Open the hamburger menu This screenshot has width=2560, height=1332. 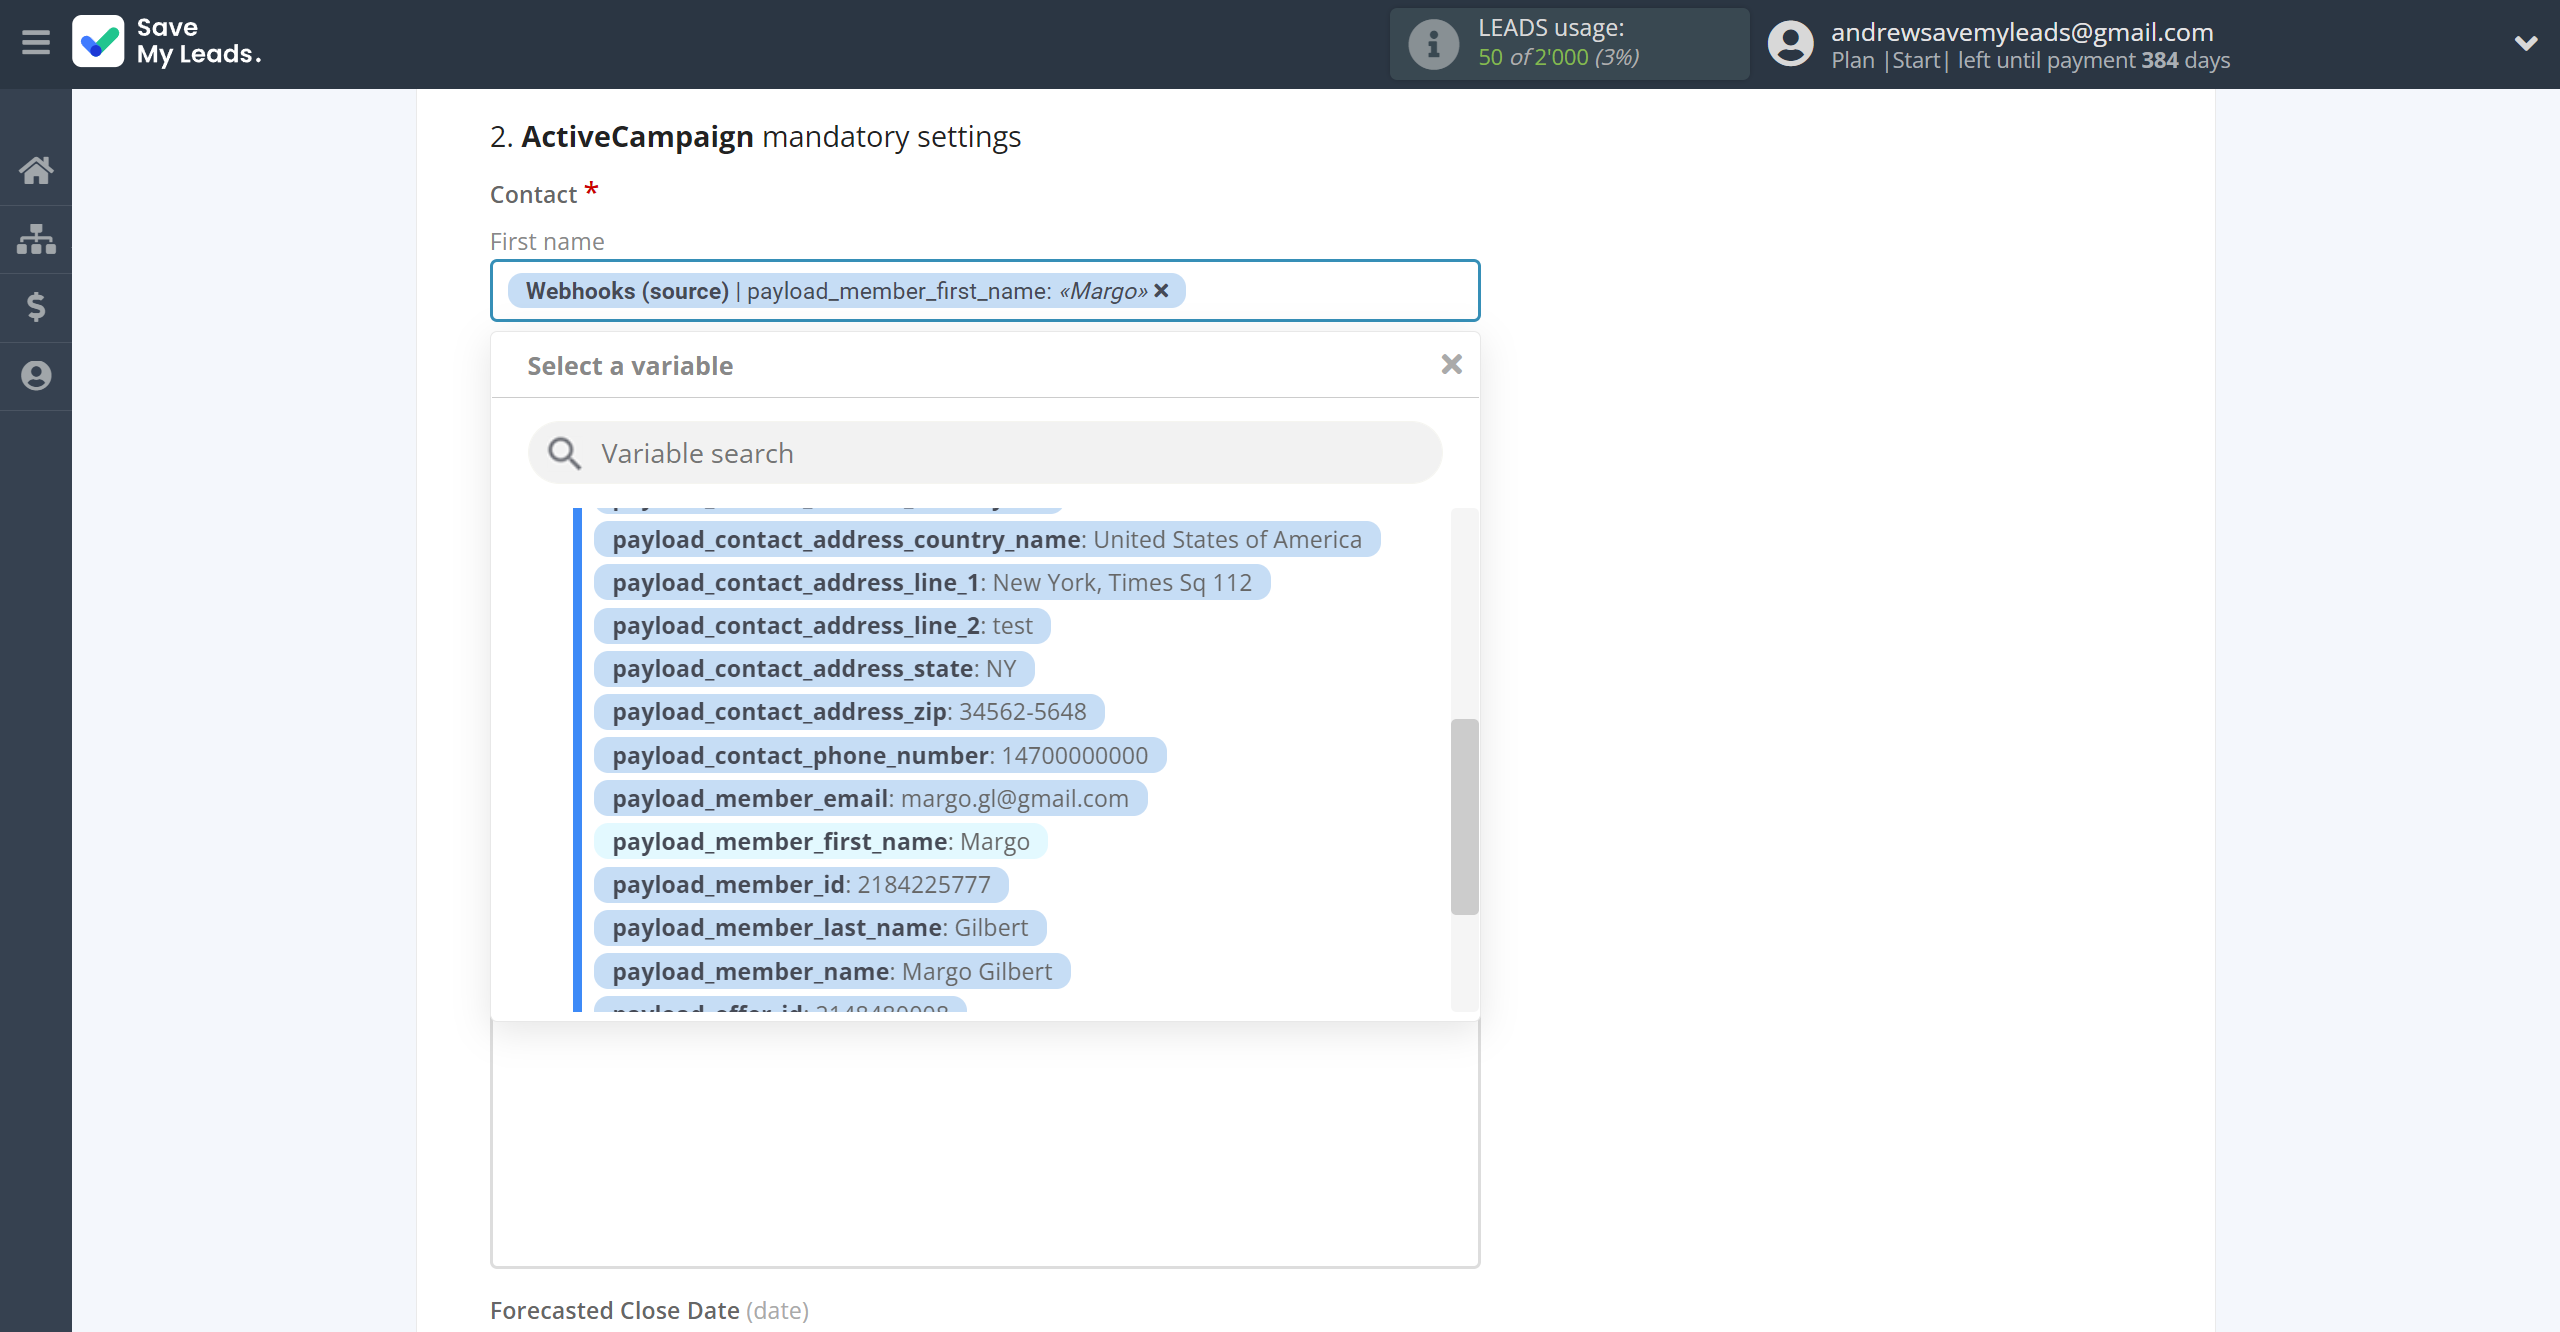click(x=36, y=43)
